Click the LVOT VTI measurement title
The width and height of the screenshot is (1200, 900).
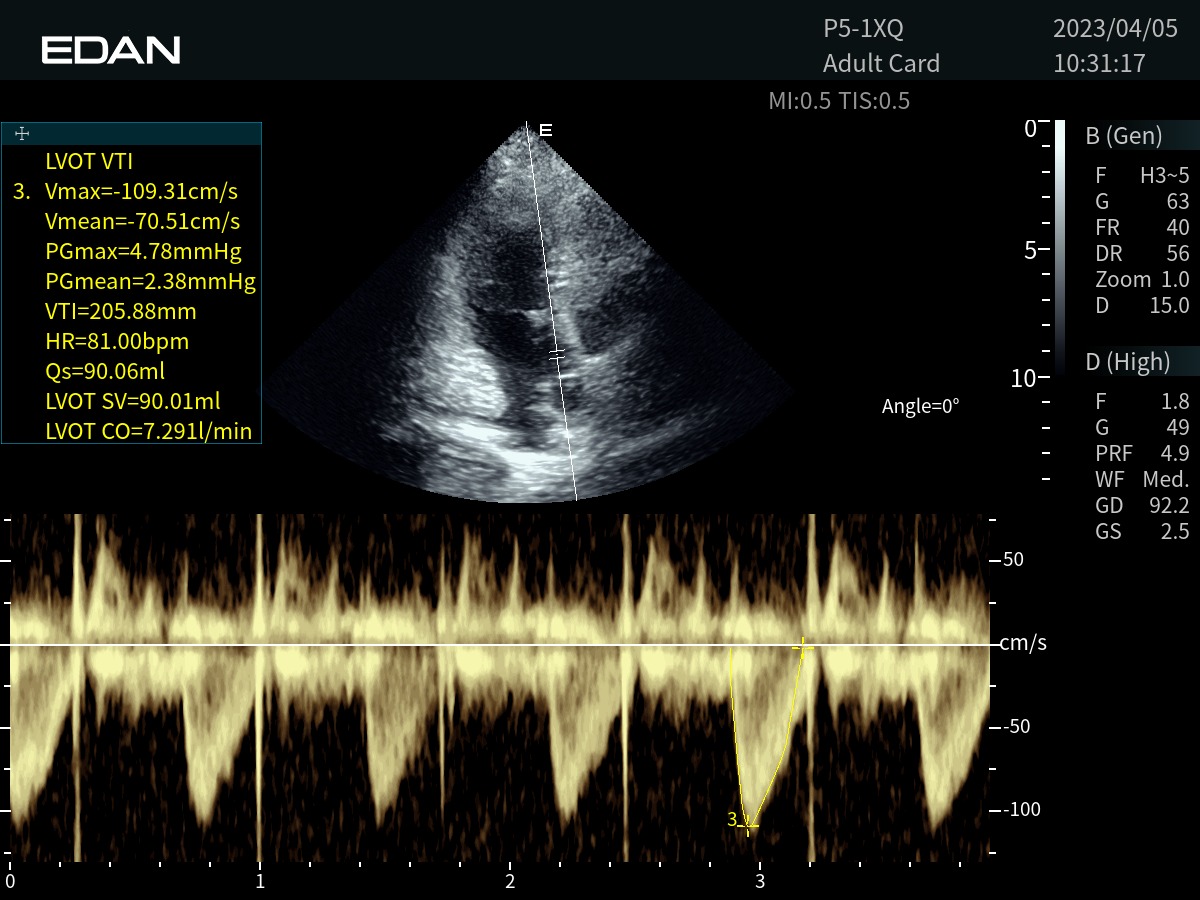coord(89,162)
